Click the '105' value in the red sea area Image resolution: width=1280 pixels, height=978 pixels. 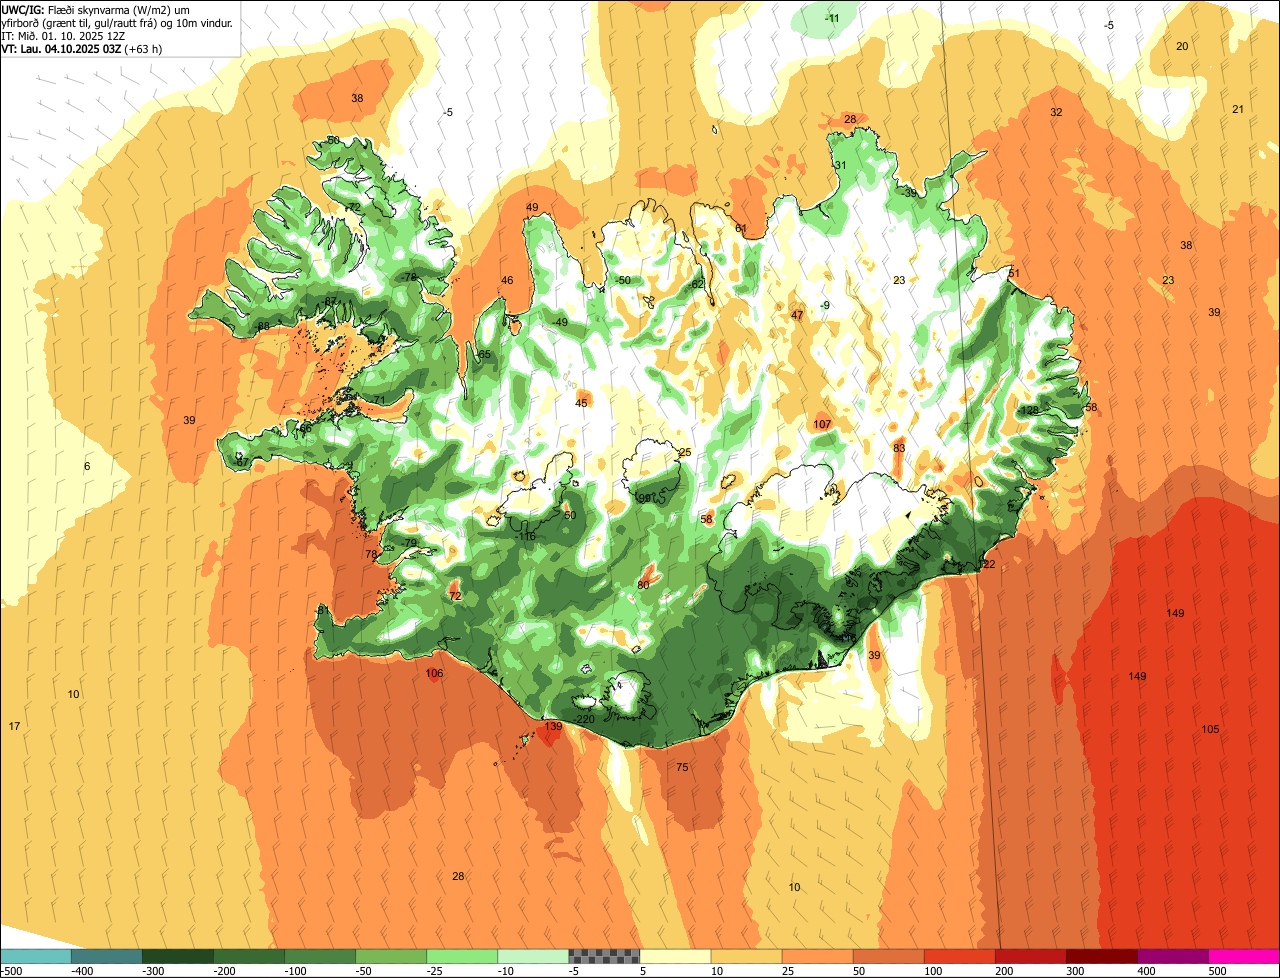pos(1210,729)
